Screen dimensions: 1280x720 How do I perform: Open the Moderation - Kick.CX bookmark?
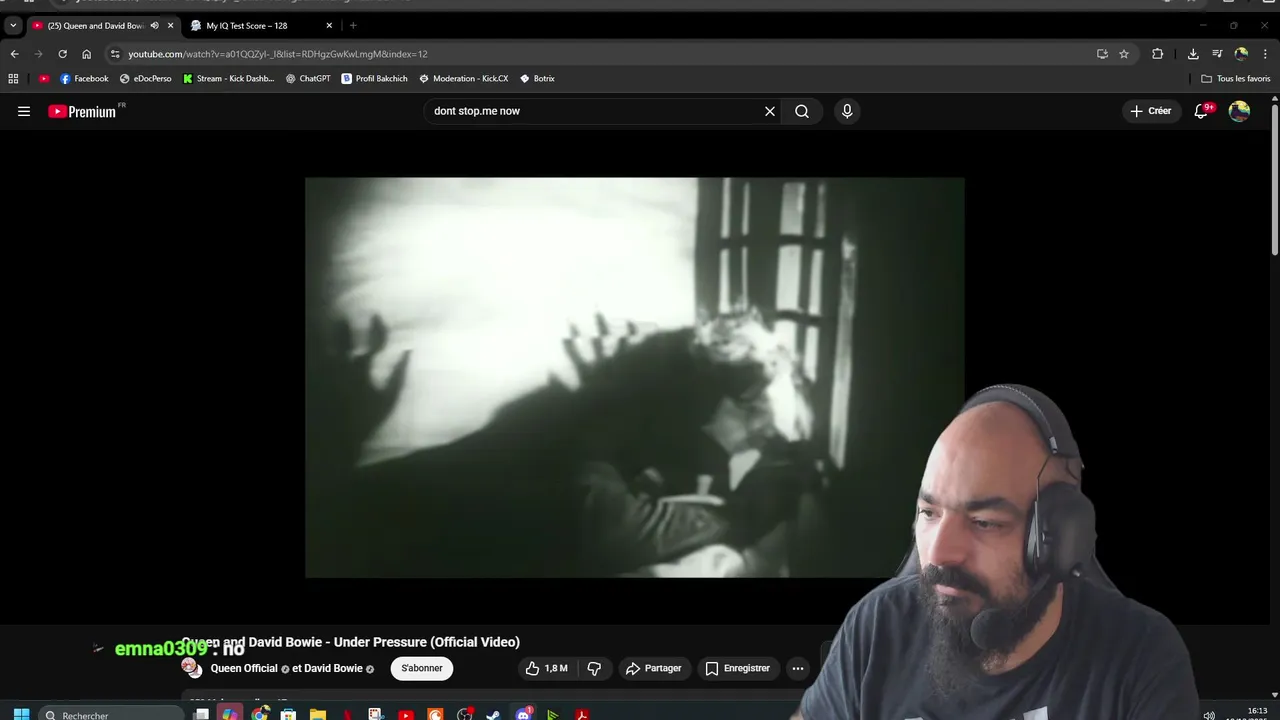point(463,78)
